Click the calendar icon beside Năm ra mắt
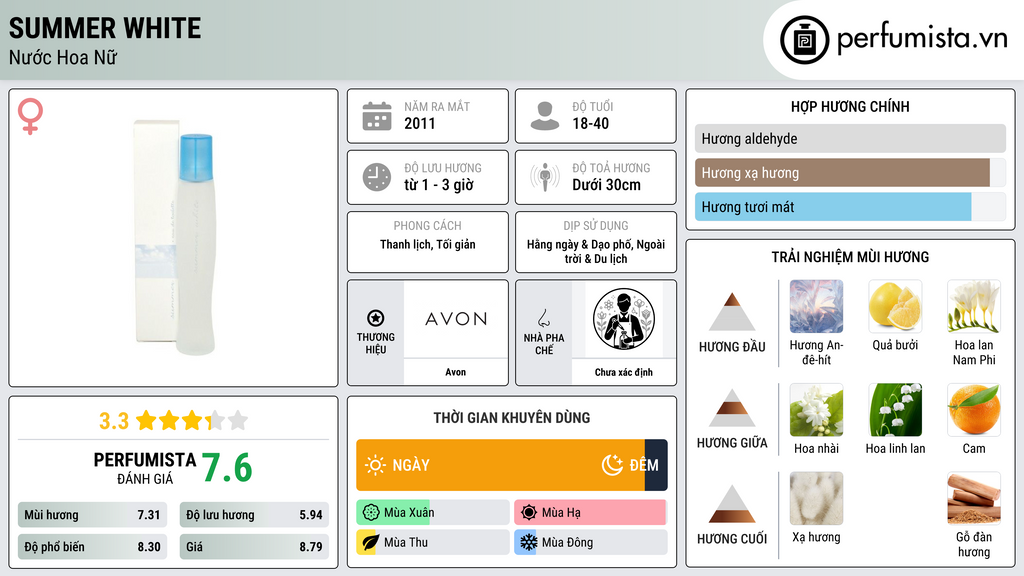The height and width of the screenshot is (576, 1024). click(377, 116)
